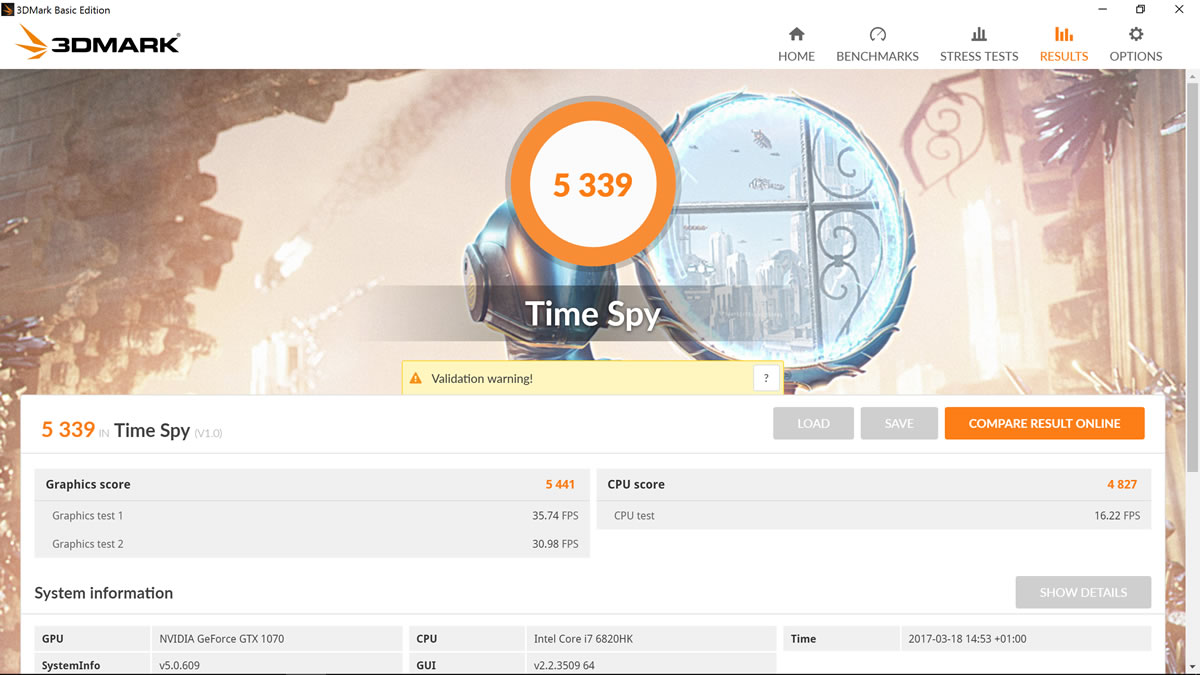Click Graphics test 1 row label
Screen dimensions: 1200x675
click(x=88, y=516)
